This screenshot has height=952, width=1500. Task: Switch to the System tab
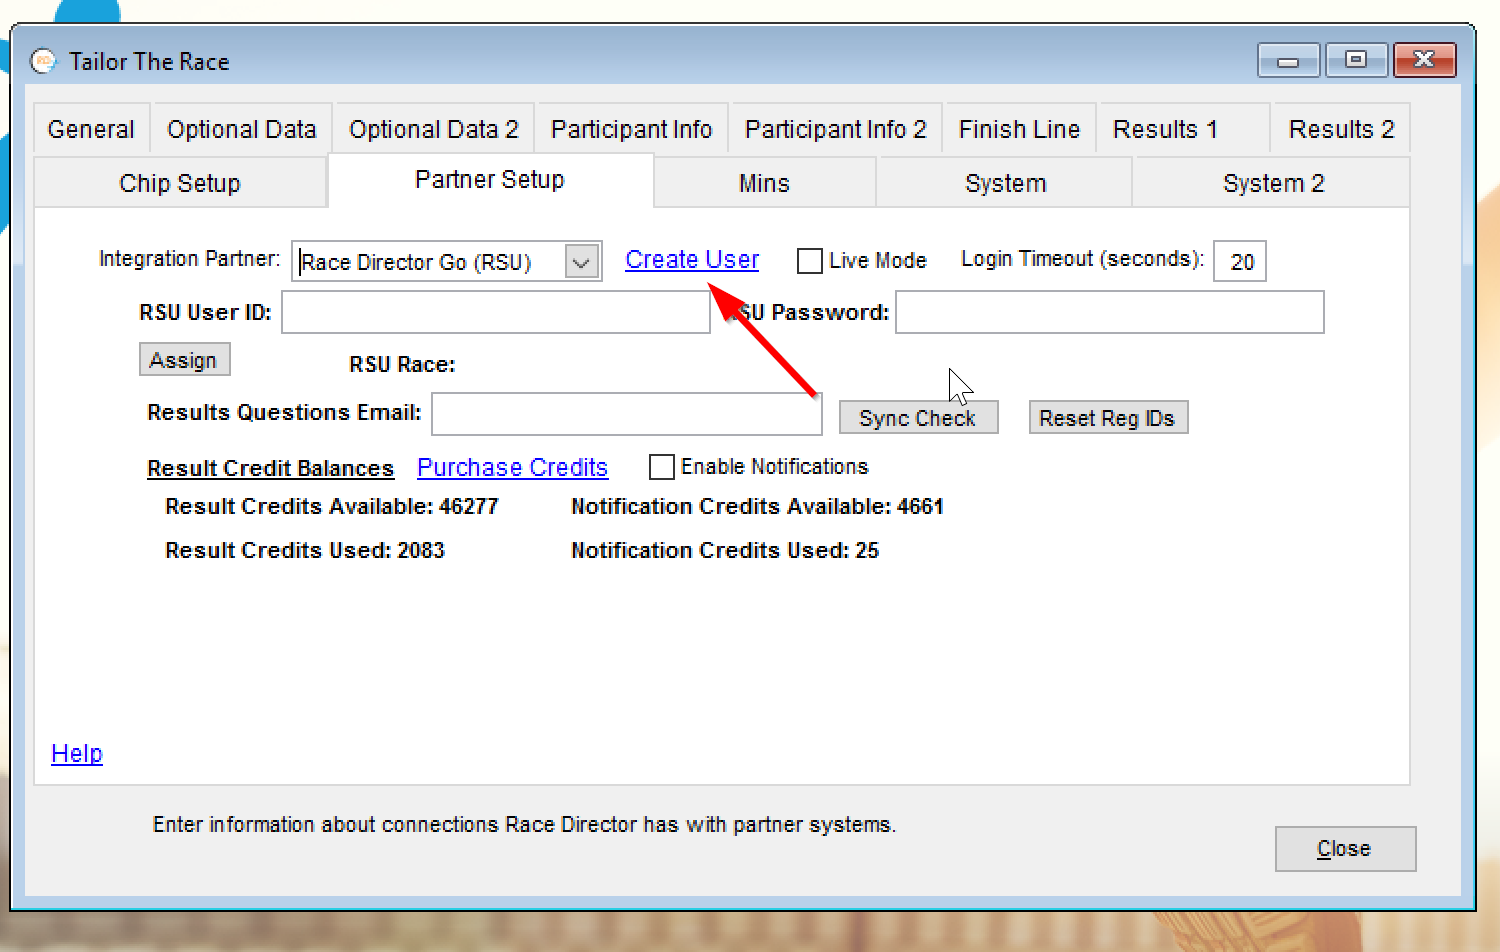[1005, 183]
